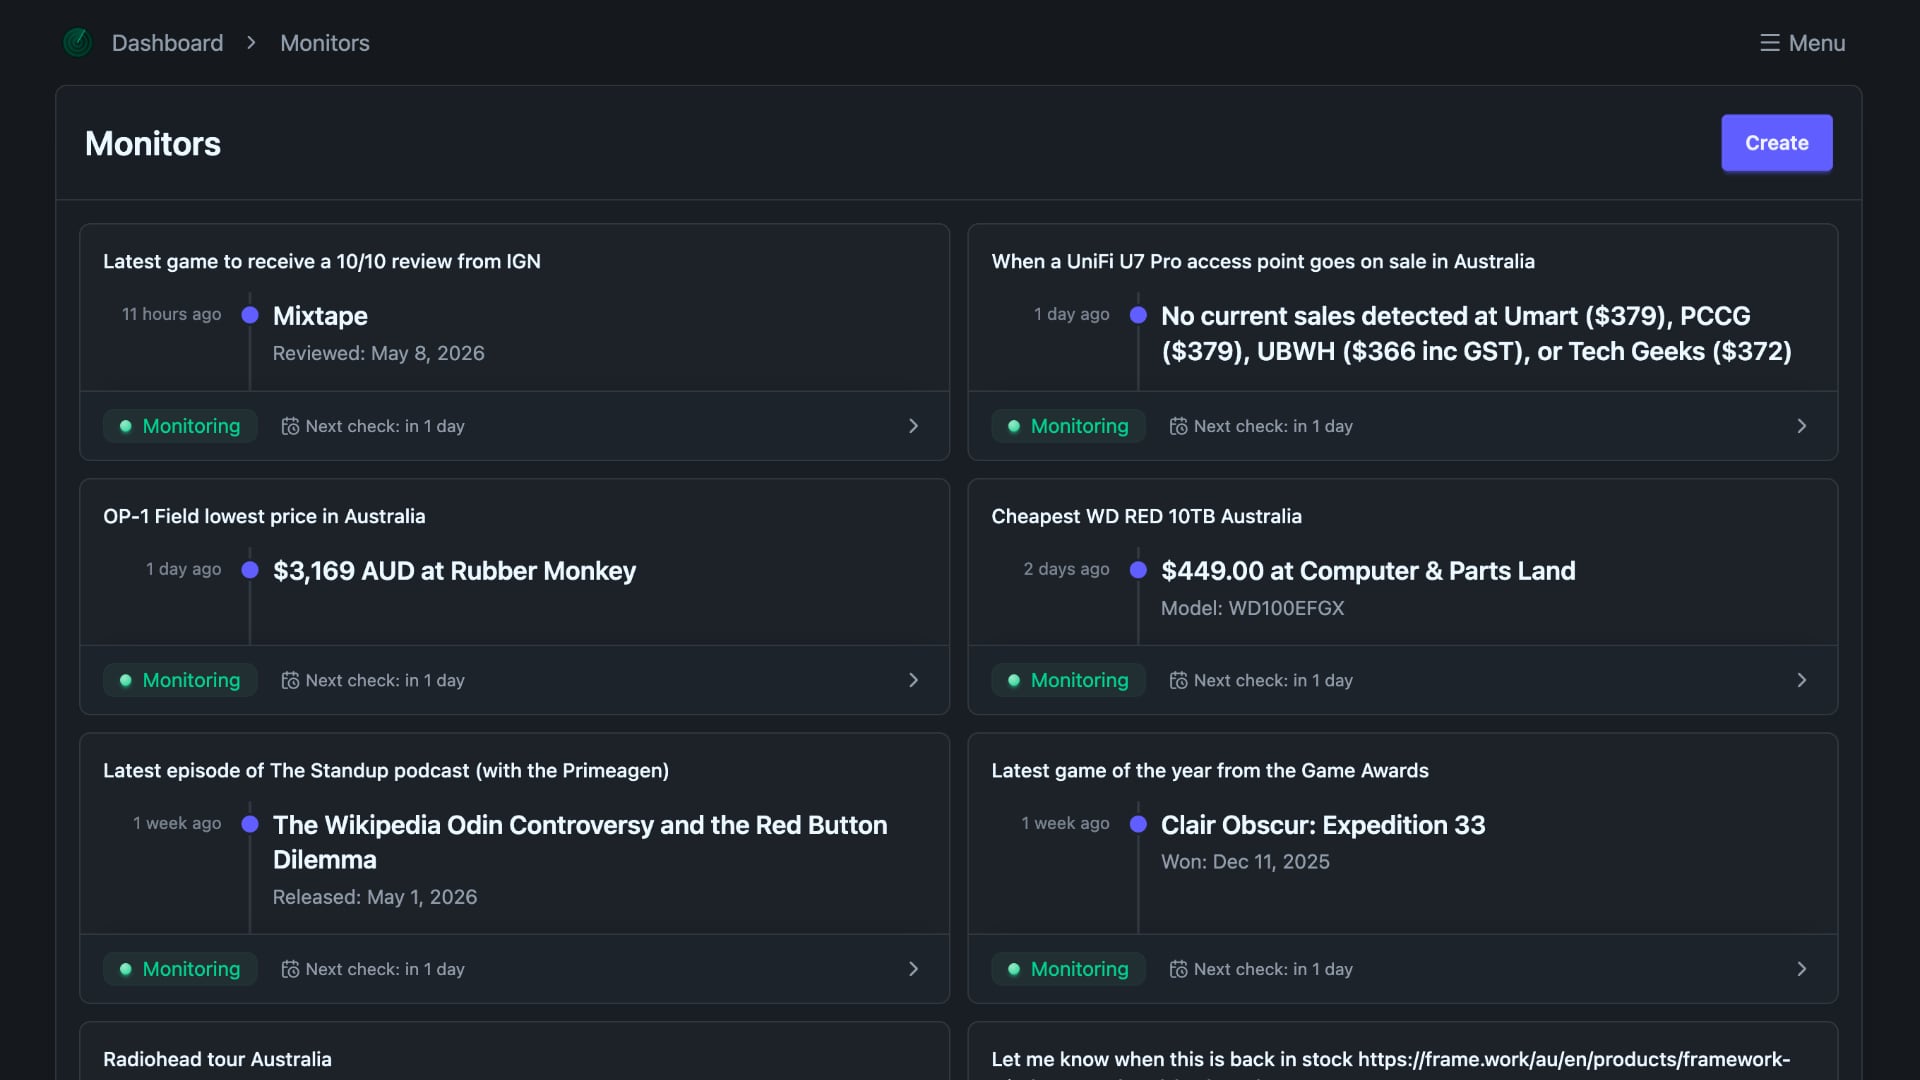Viewport: 1920px width, 1080px height.
Task: Click the timeline dot beside Clair Obscur
Action: click(1138, 824)
